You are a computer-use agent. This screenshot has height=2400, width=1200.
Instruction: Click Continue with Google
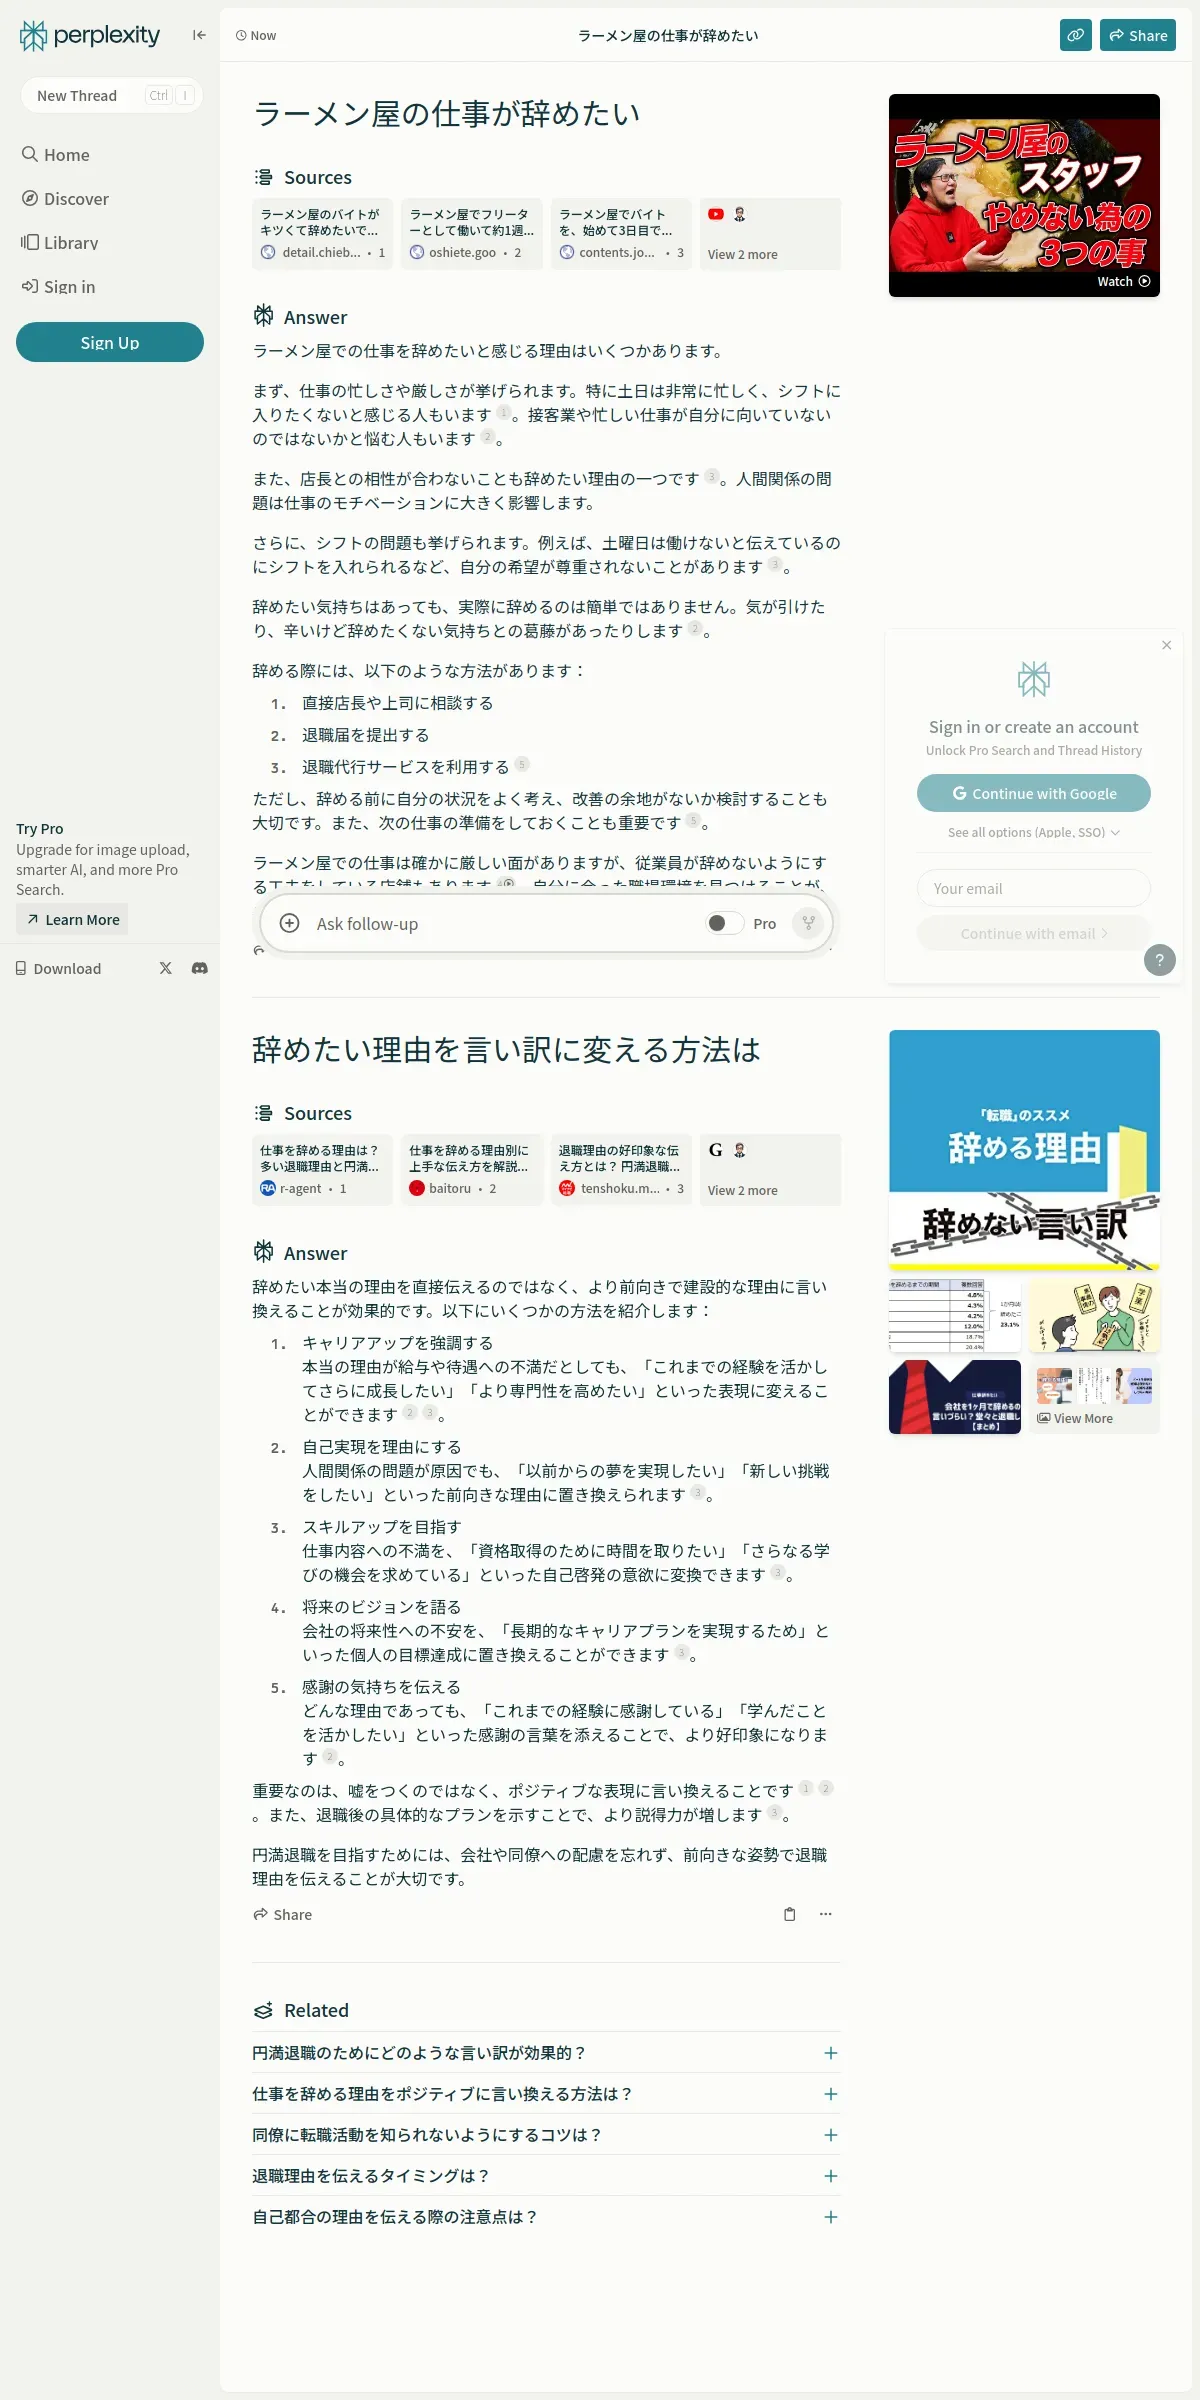[1034, 793]
